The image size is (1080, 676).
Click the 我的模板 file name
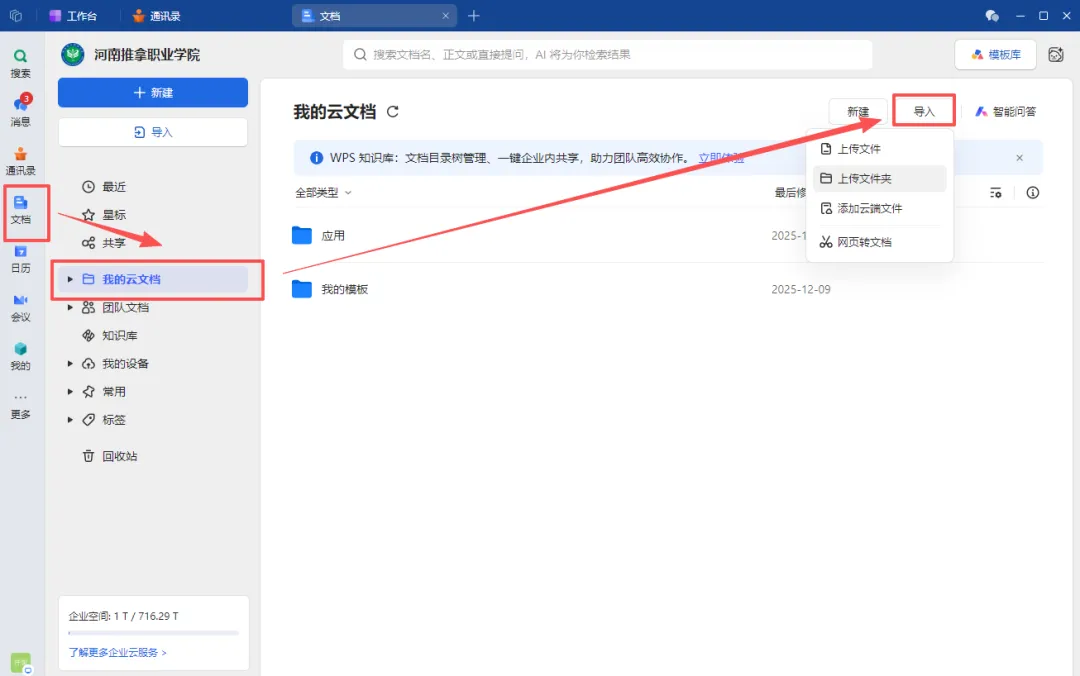(x=344, y=289)
